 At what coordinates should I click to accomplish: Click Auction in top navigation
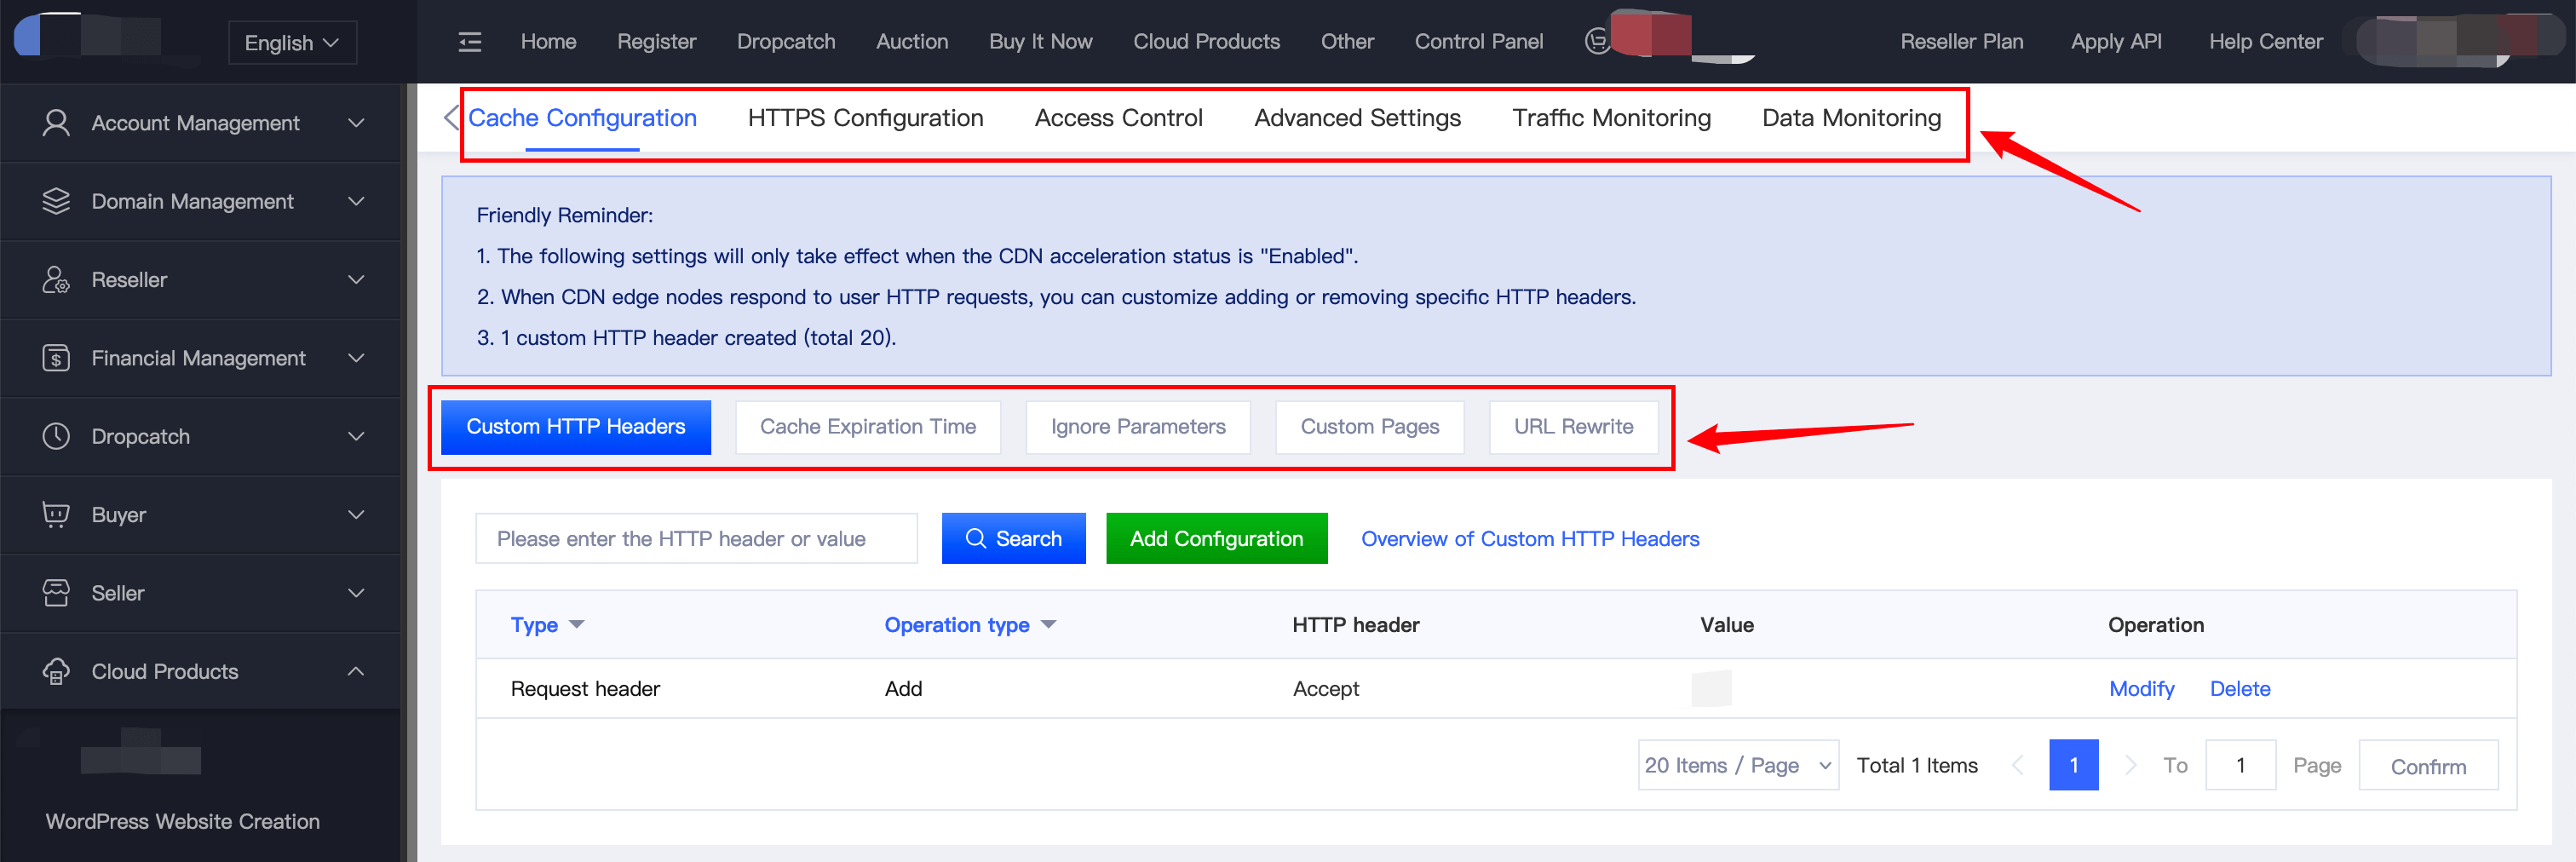coord(912,42)
